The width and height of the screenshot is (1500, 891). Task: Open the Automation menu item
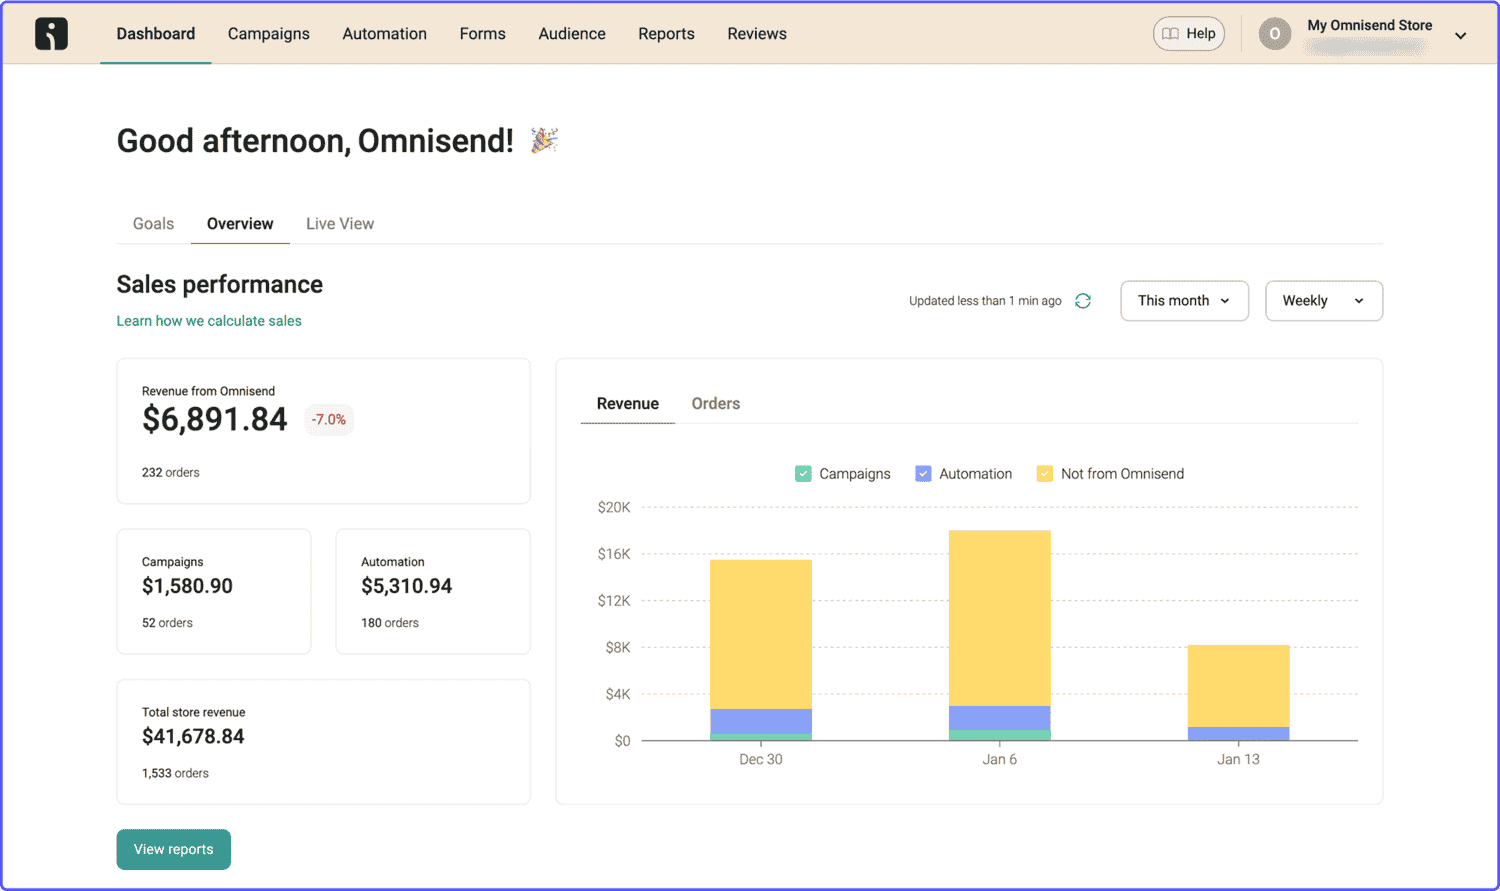click(x=385, y=34)
